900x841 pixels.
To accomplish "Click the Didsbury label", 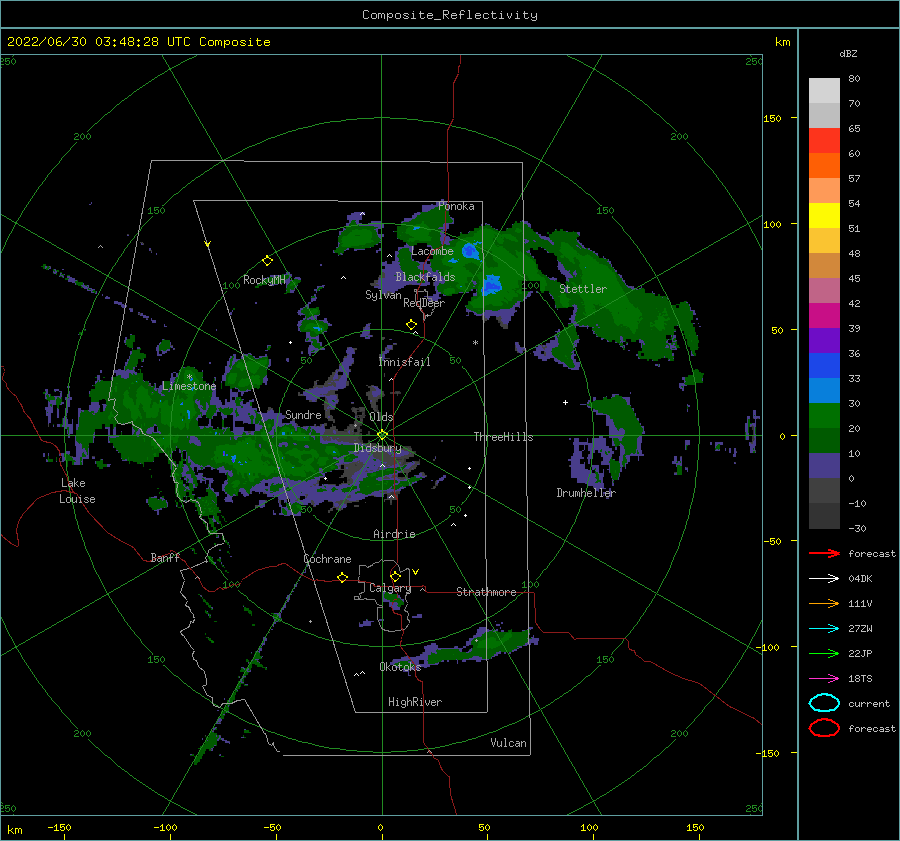I will pos(377,448).
